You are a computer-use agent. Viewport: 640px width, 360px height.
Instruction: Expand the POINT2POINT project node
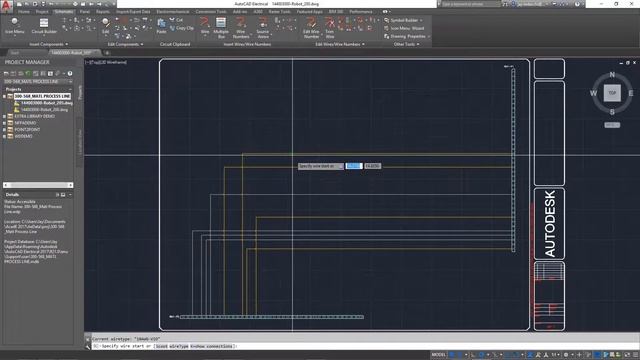[4, 129]
